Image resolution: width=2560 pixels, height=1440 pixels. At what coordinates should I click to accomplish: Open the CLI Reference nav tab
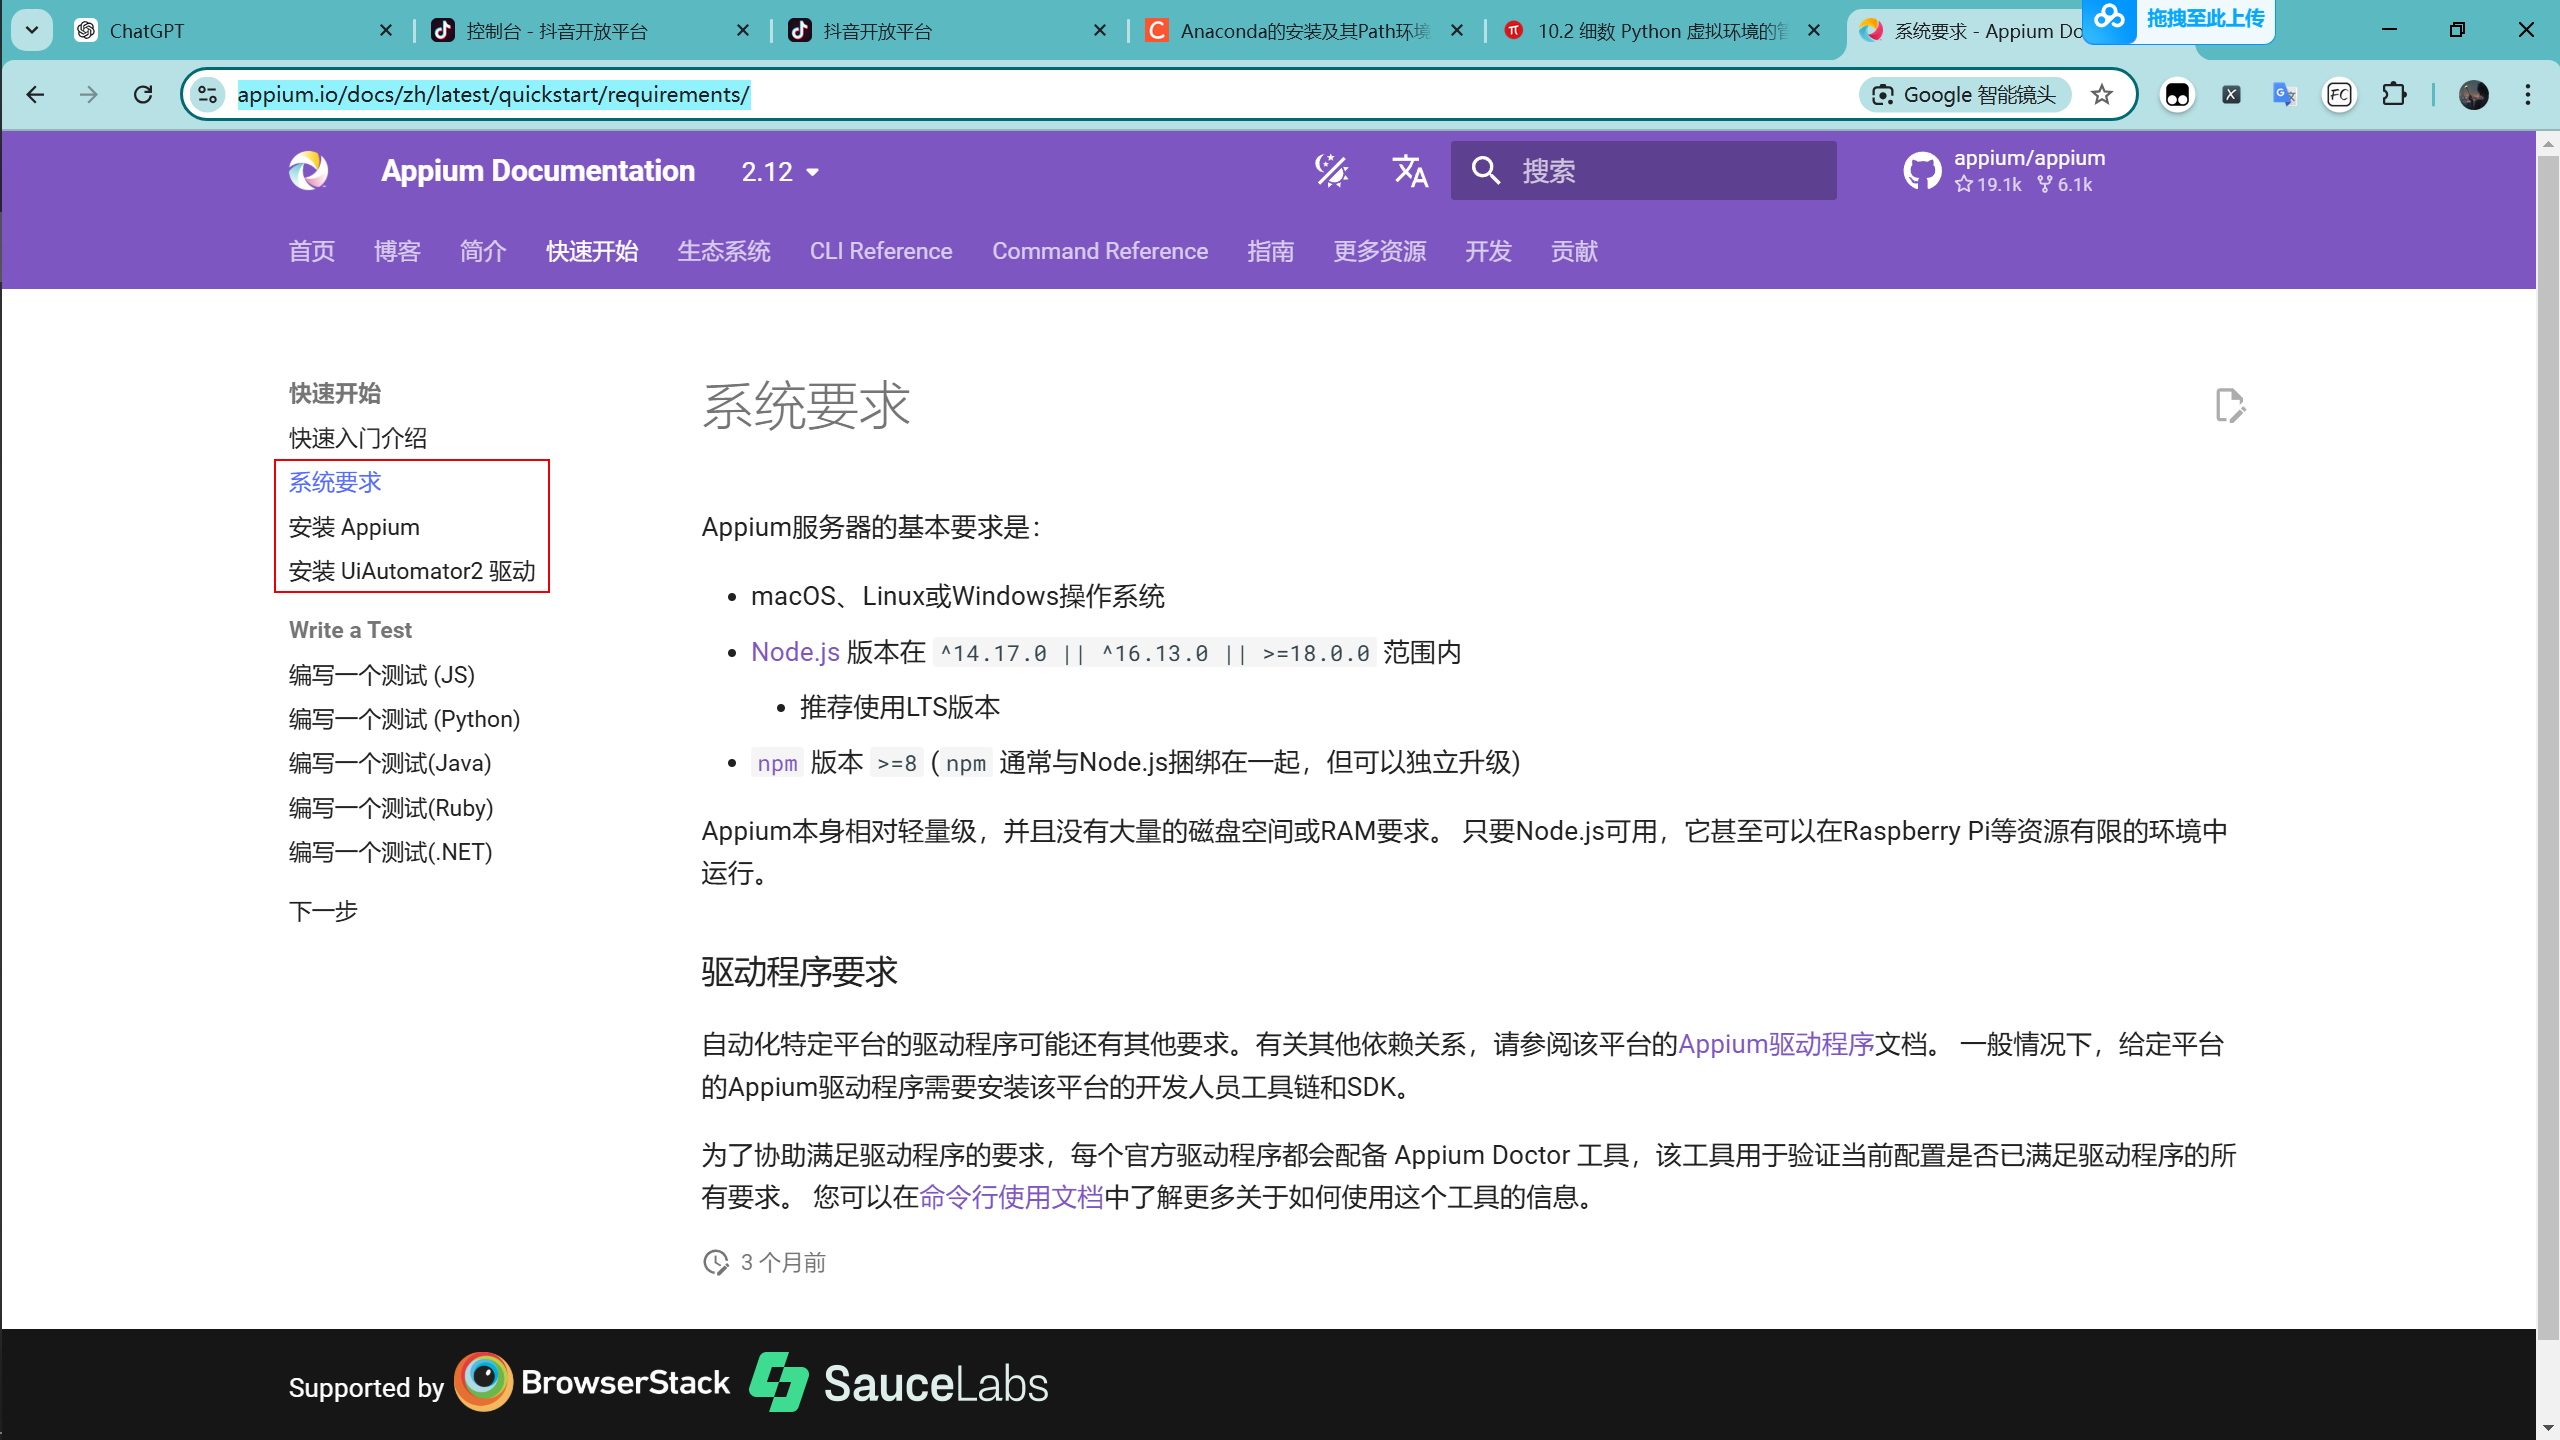pyautogui.click(x=880, y=251)
